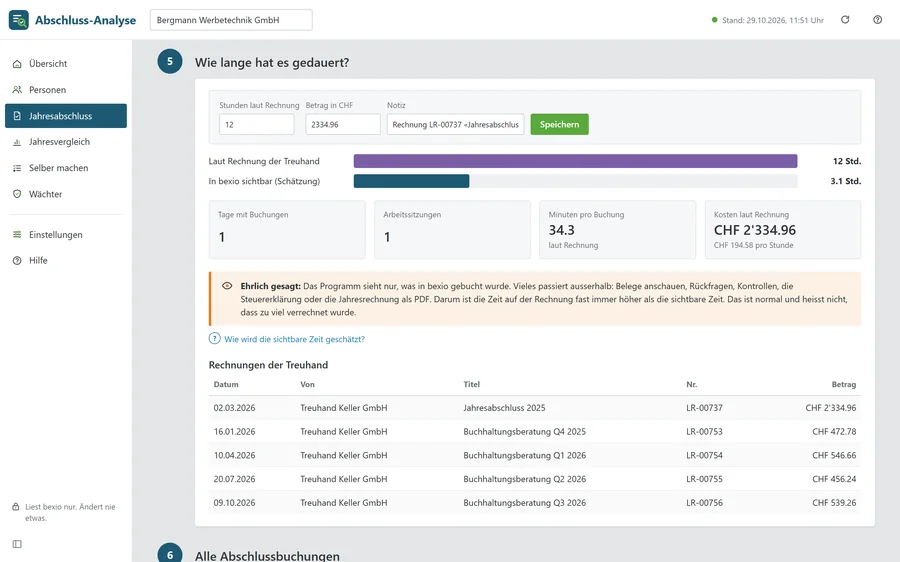
Task: Click the Betrag column header
Action: click(844, 385)
